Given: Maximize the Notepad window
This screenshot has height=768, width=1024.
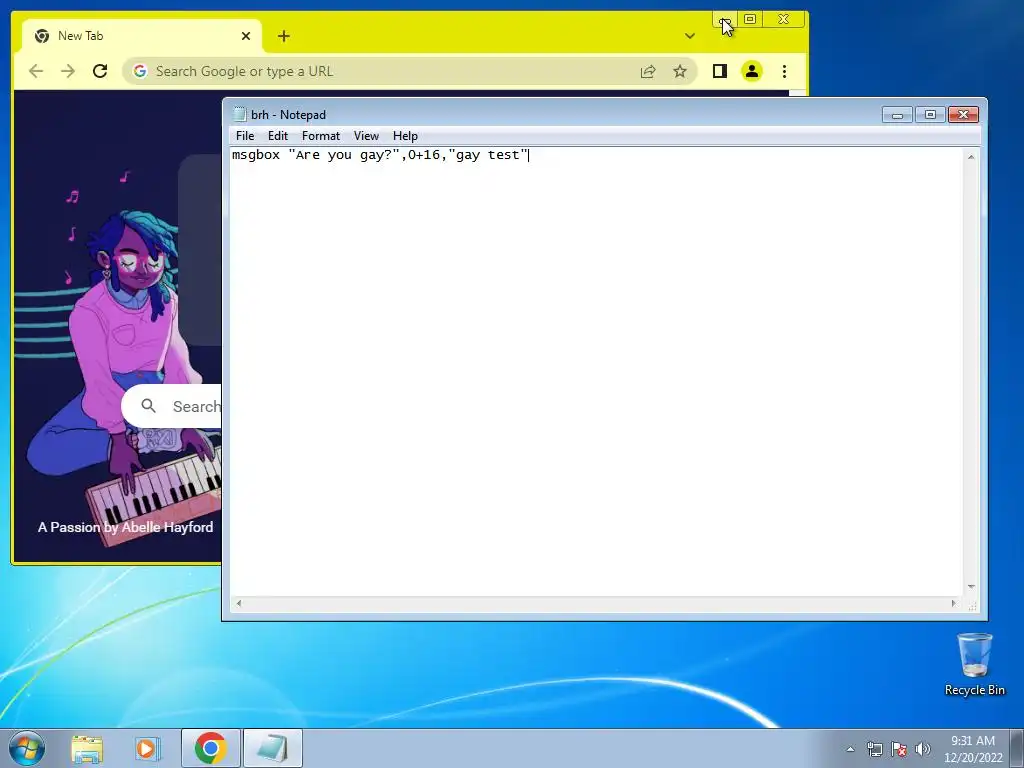Looking at the screenshot, I should coord(930,115).
